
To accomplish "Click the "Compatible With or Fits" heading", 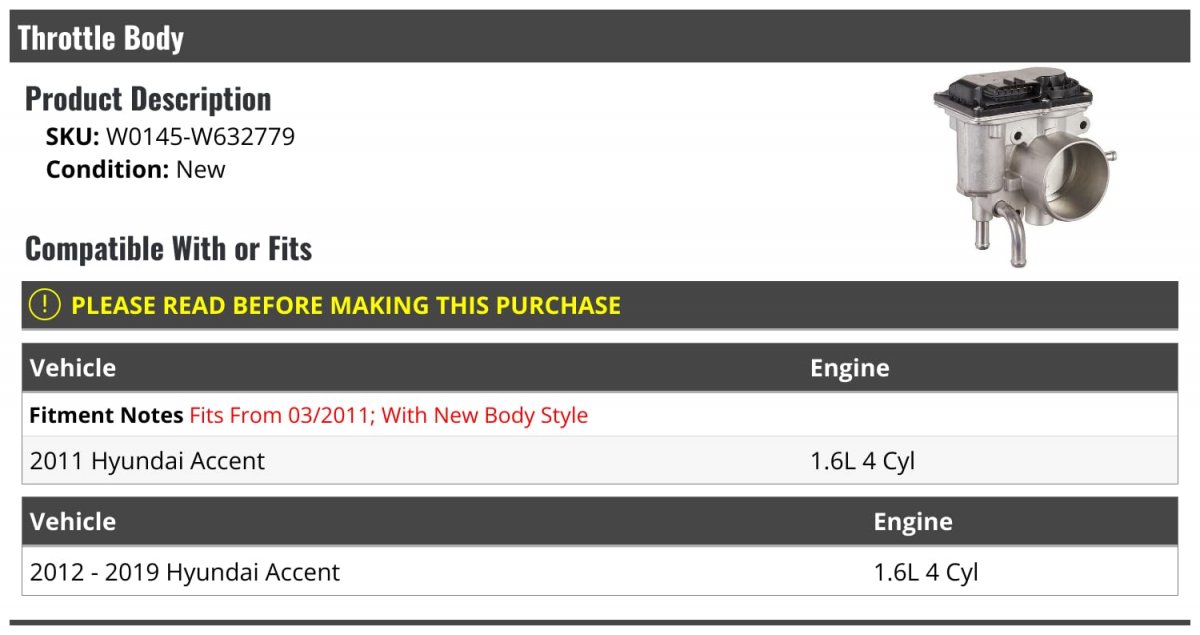I will (168, 248).
